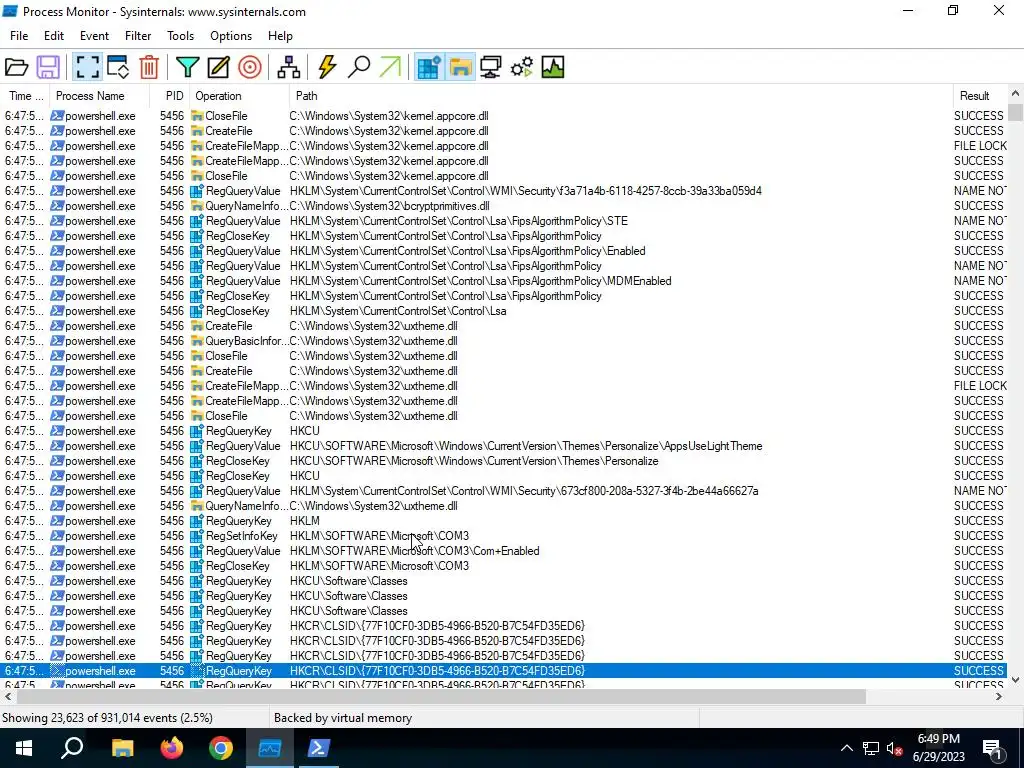This screenshot has height=768, width=1024.
Task: Open Find with the magnifier icon
Action: pyautogui.click(x=359, y=67)
